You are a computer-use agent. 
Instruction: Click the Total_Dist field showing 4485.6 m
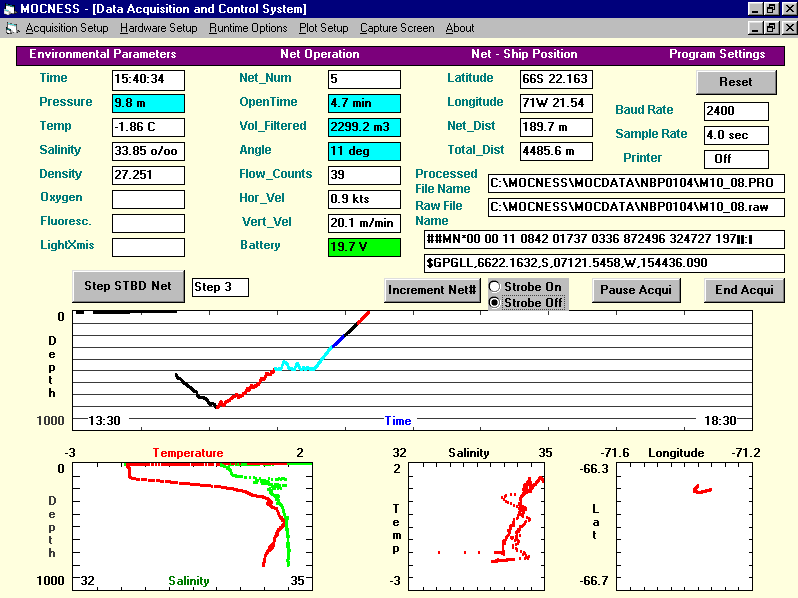pos(556,151)
